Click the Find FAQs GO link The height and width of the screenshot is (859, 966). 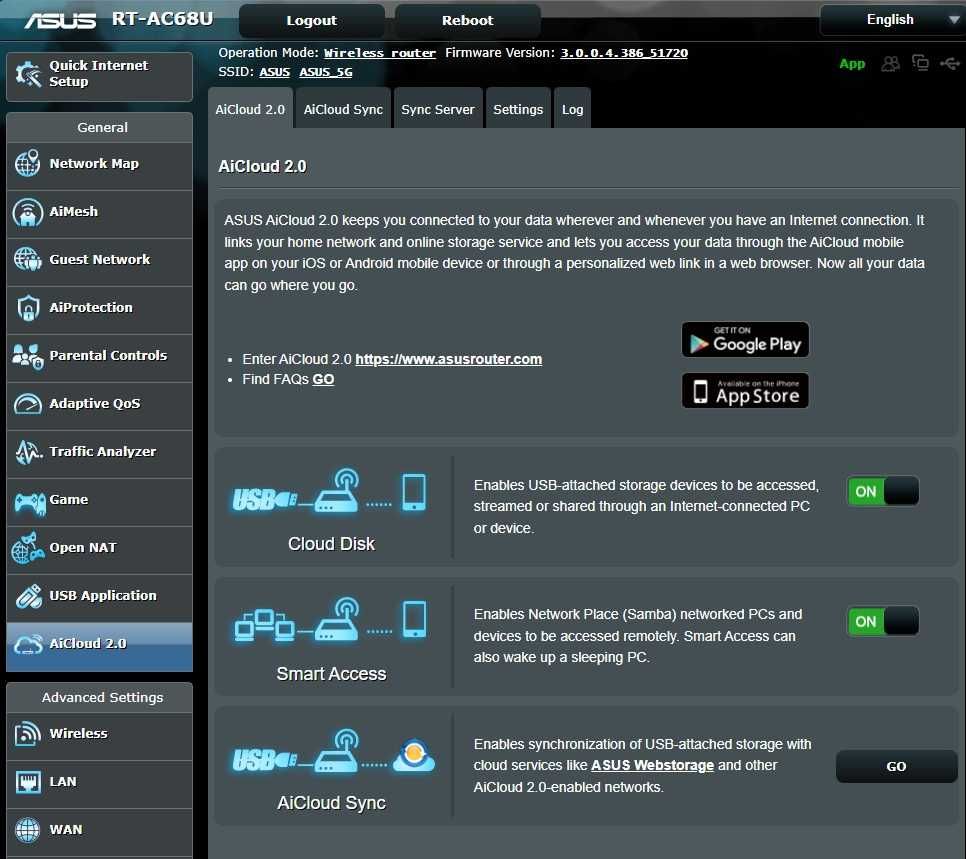coord(323,380)
